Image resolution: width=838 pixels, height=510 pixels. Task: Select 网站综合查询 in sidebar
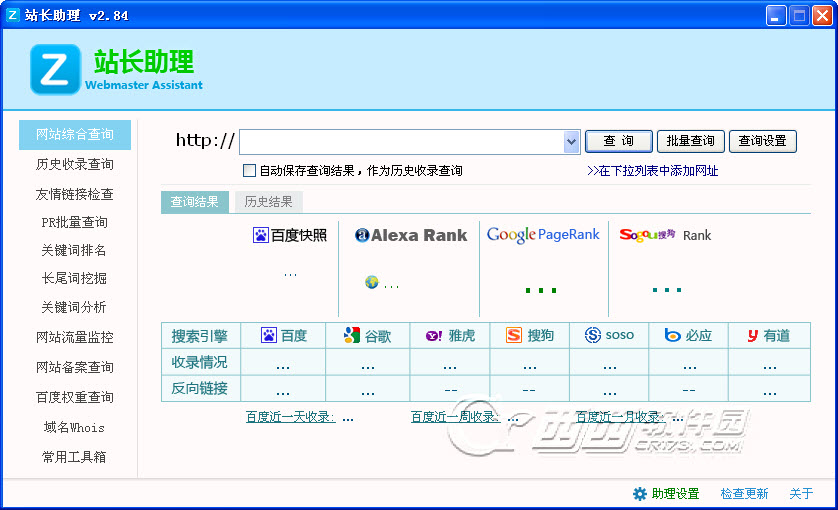75,135
